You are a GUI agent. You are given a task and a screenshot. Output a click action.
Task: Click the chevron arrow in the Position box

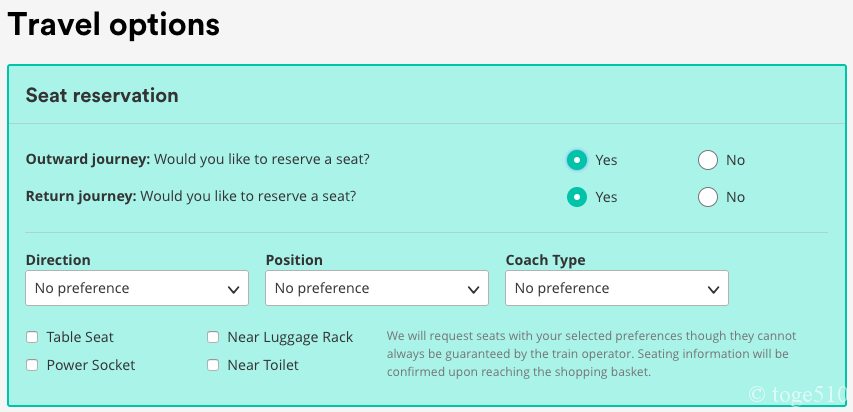coord(474,289)
